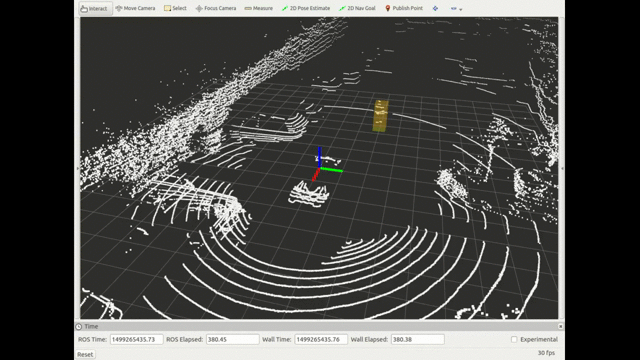Choose the Select tool
This screenshot has height=360, width=640.
click(175, 8)
